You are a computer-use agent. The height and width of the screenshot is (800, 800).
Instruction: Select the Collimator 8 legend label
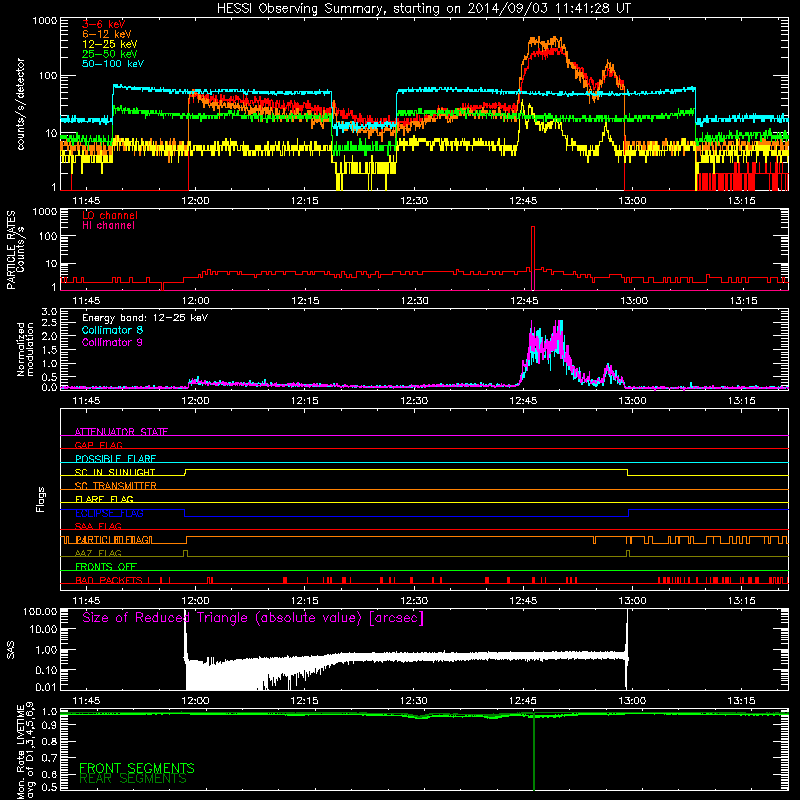pos(112,330)
